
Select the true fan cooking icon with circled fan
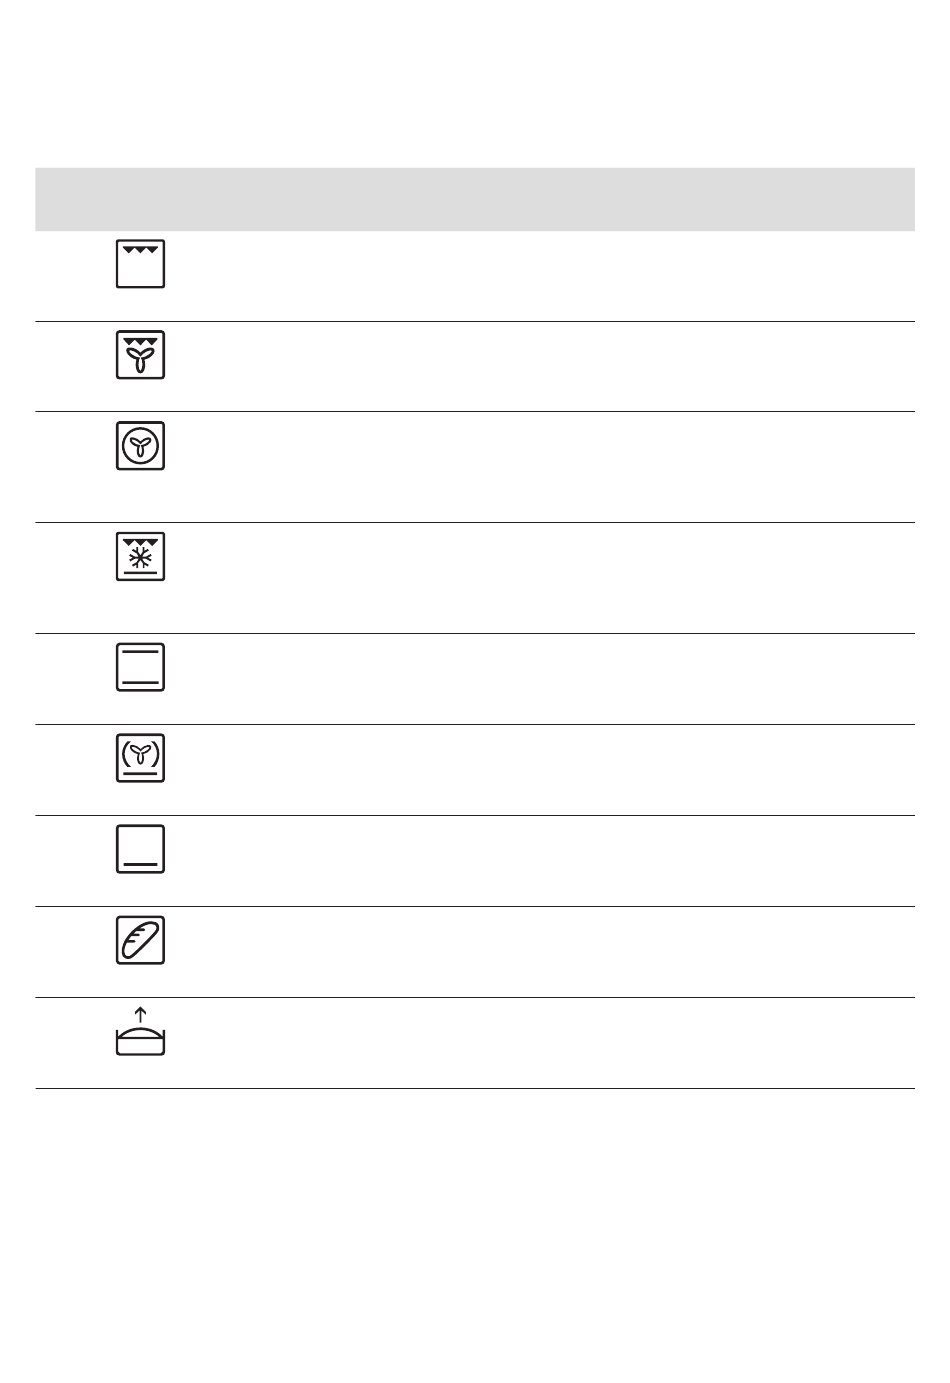pos(140,446)
